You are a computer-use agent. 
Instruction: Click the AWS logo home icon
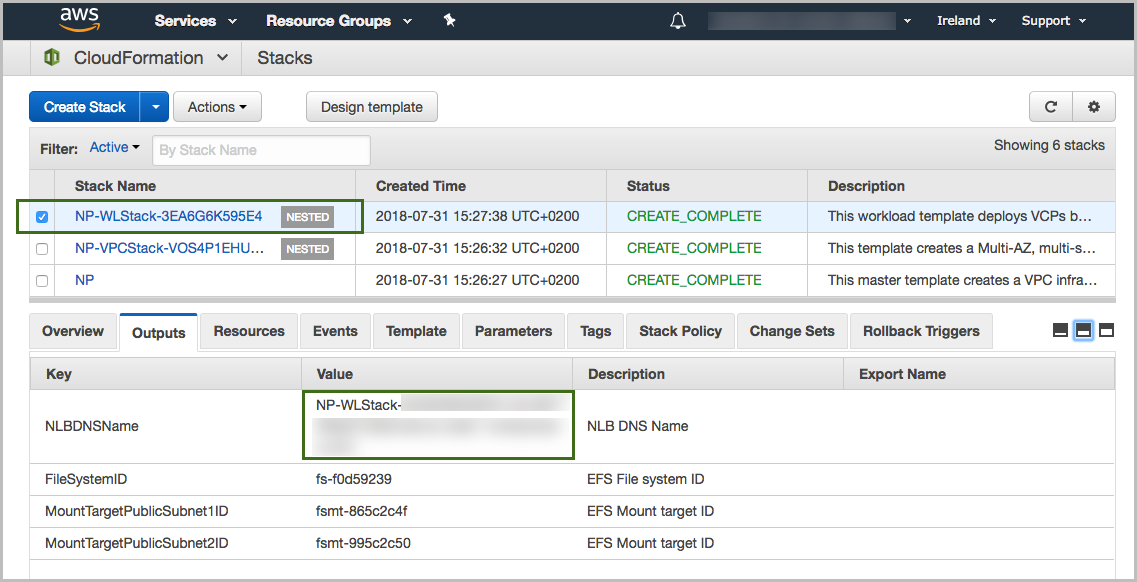79,20
